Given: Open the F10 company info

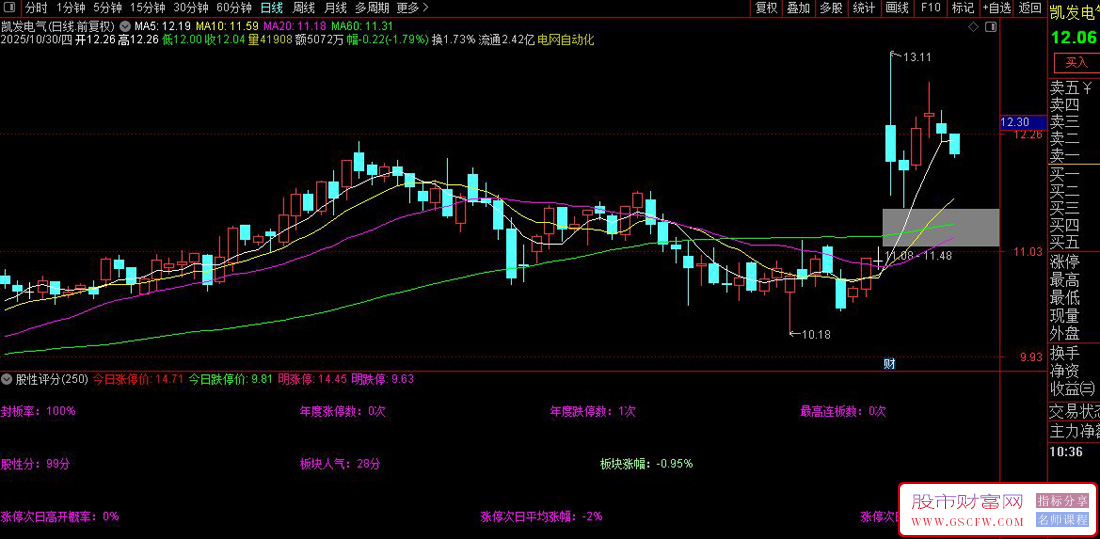Looking at the screenshot, I should pyautogui.click(x=931, y=8).
